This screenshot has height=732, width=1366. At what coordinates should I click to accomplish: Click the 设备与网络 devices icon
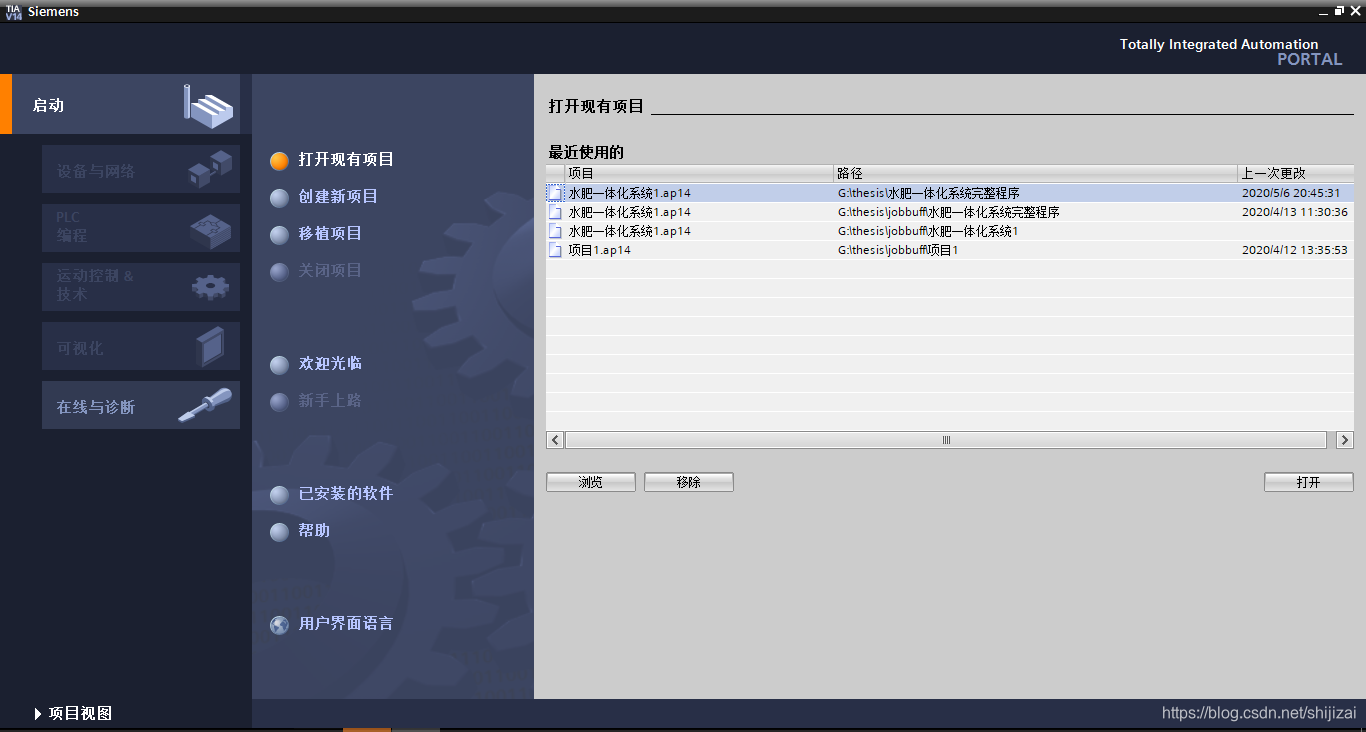[210, 170]
